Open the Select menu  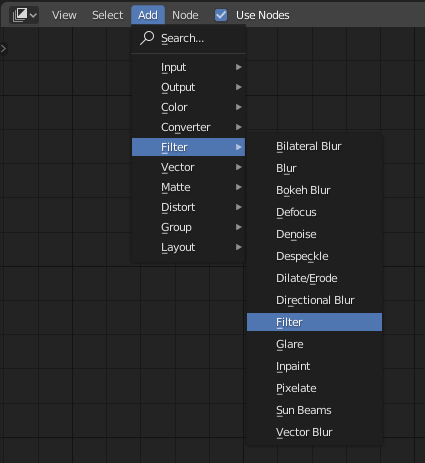[108, 15]
